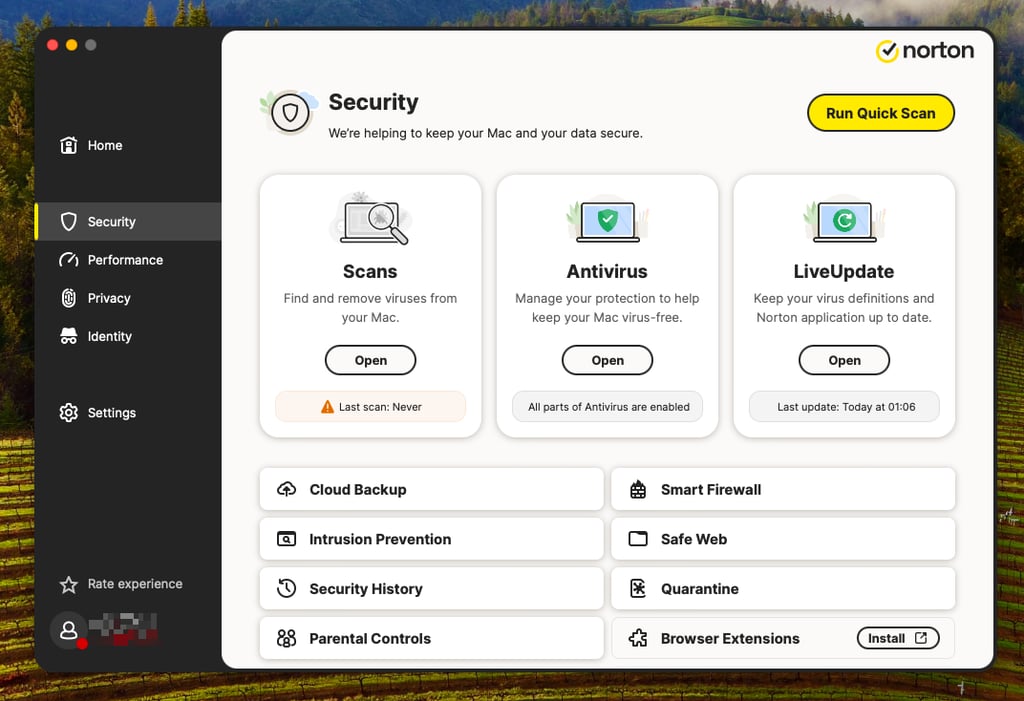Open the Identity section
Image resolution: width=1024 pixels, height=701 pixels.
(129, 336)
